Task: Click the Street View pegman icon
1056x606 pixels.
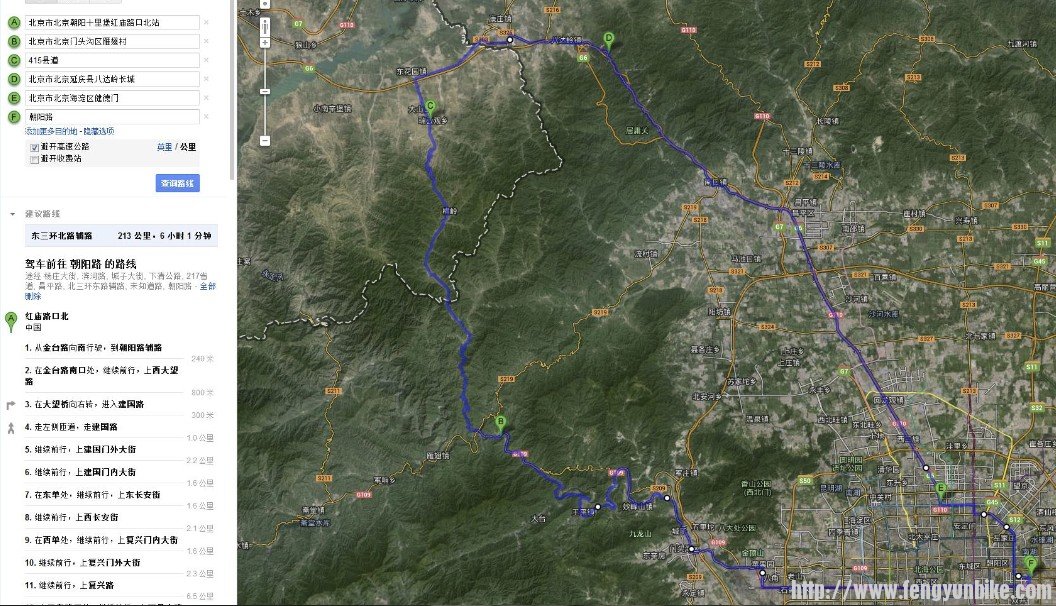Action: (x=265, y=27)
